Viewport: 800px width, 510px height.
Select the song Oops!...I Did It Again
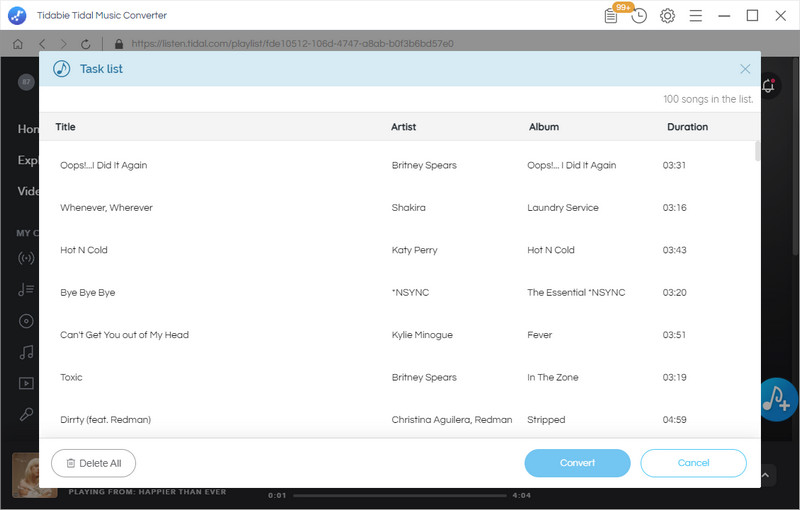pyautogui.click(x=104, y=165)
